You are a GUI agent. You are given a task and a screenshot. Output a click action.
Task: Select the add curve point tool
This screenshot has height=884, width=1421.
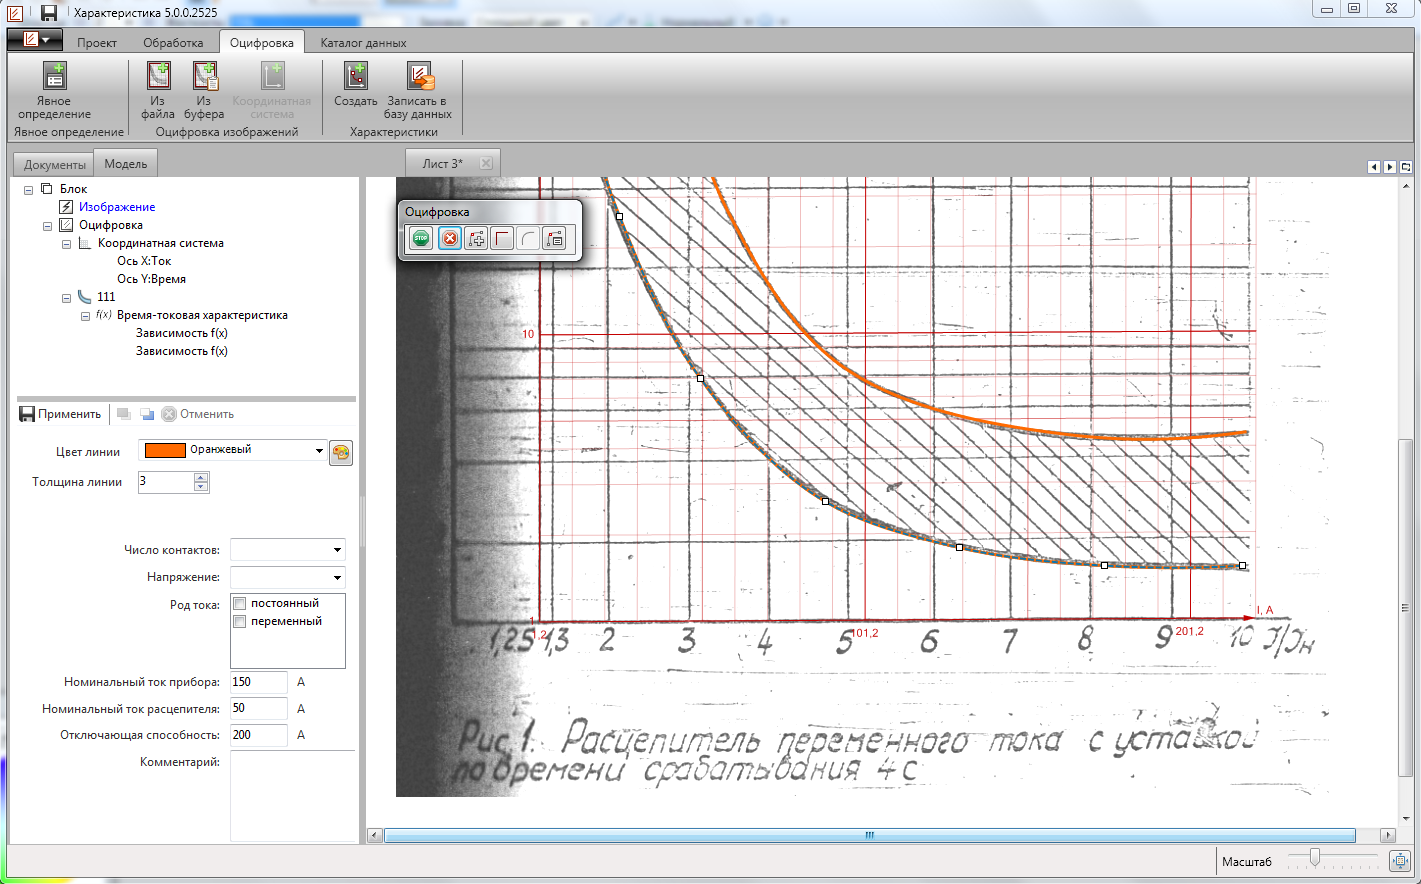pos(476,238)
